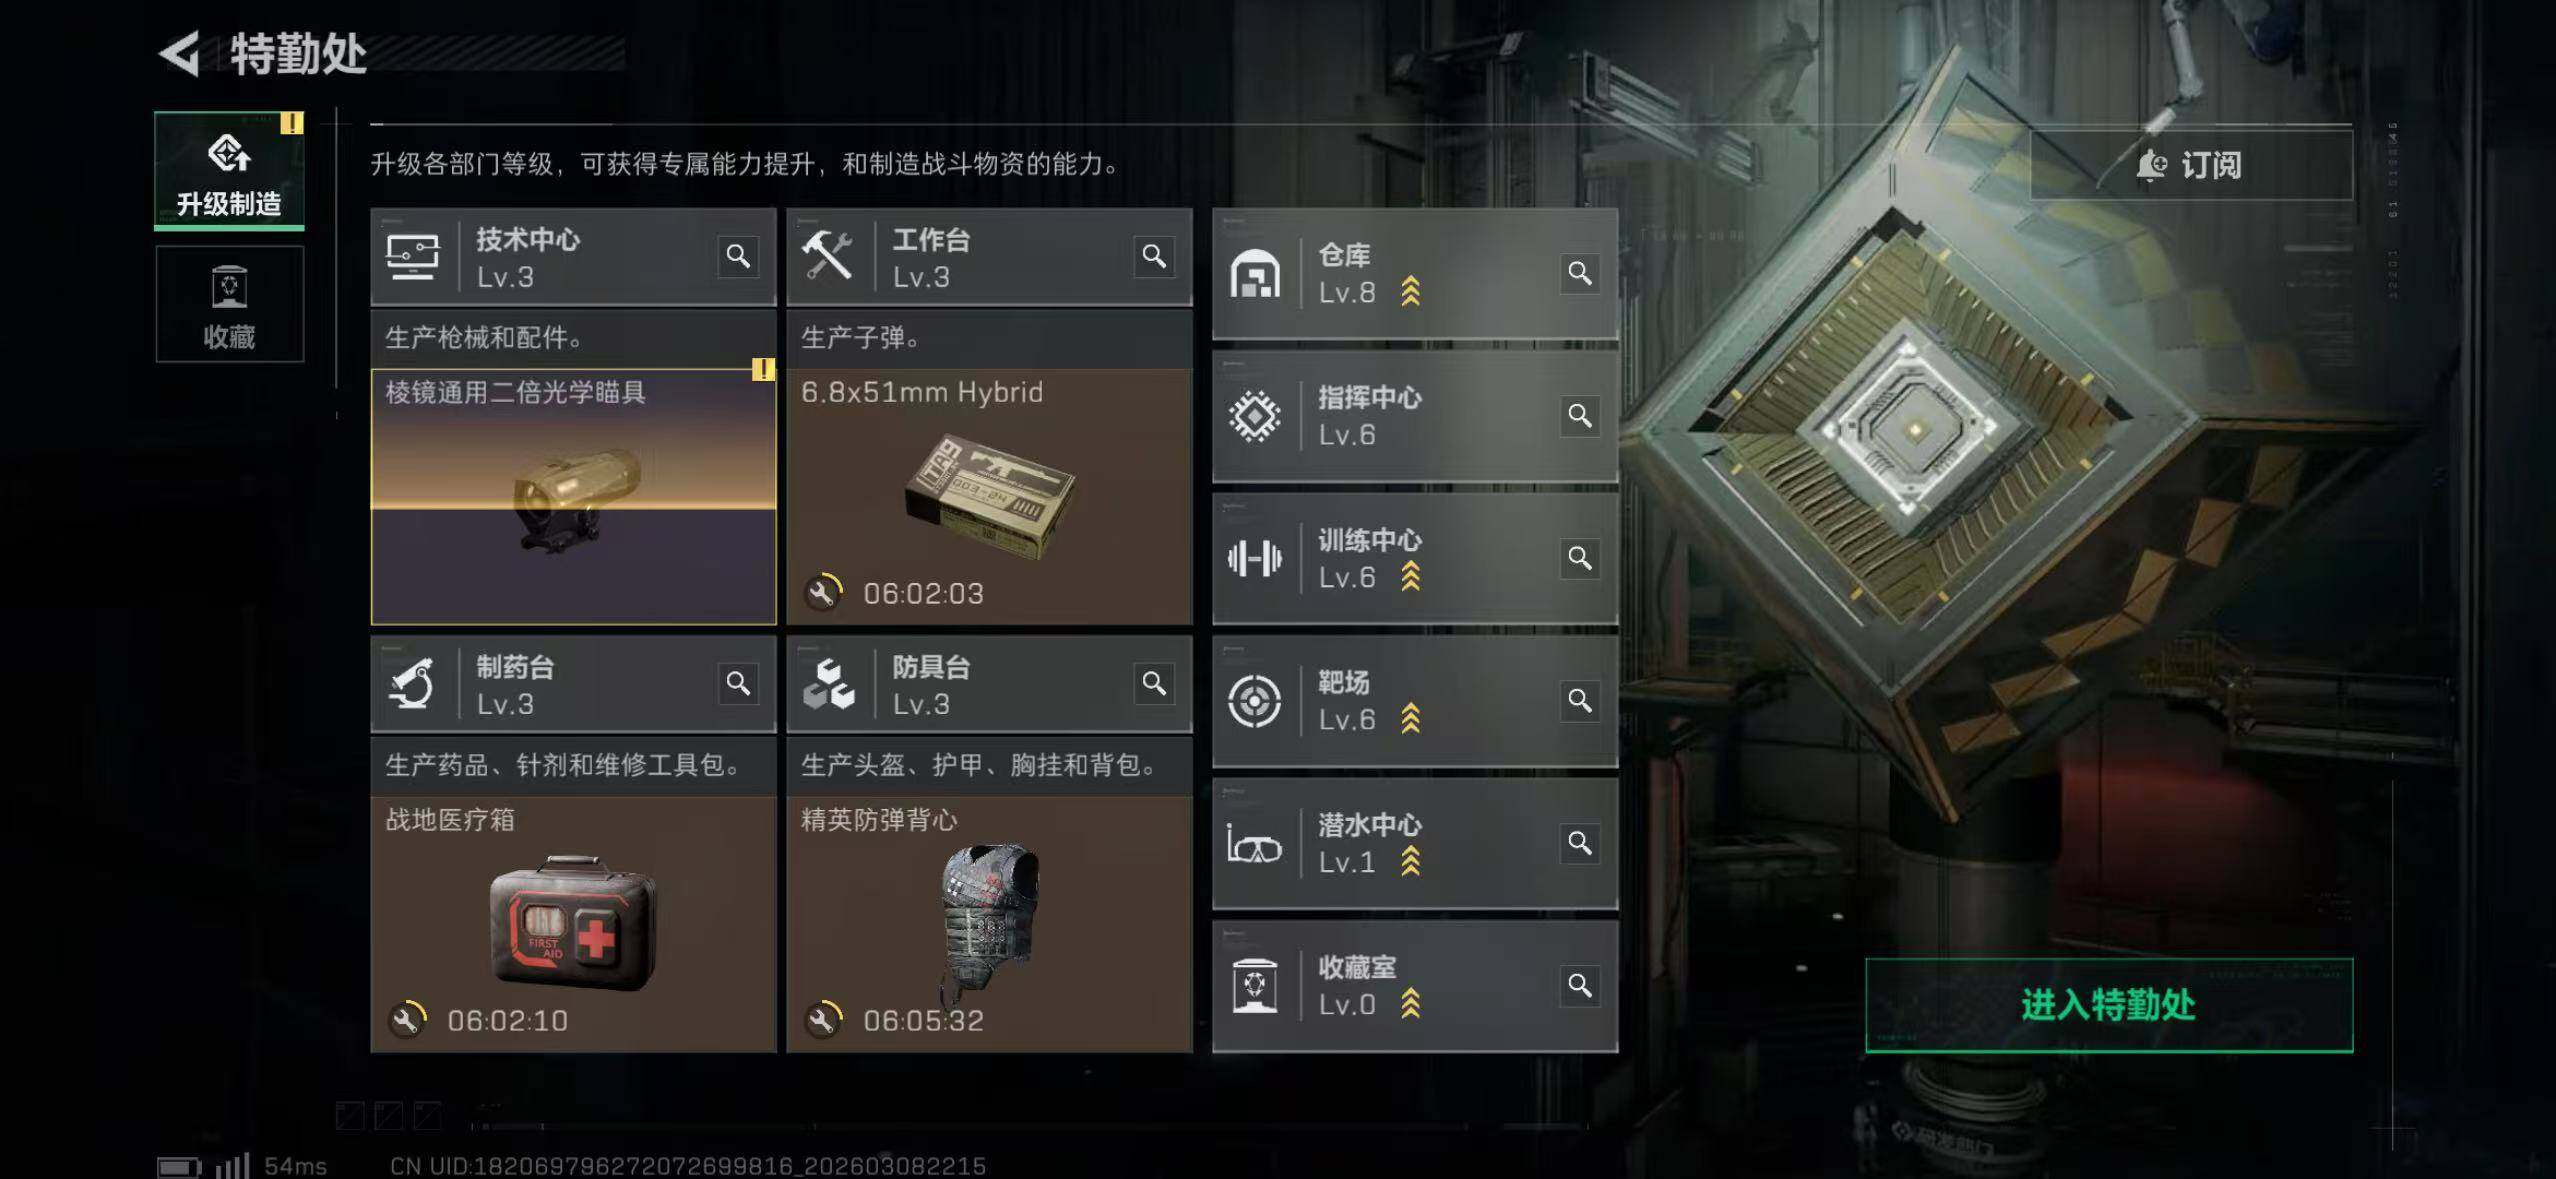This screenshot has width=2556, height=1179.
Task: Open the 6.8x51mm Hybrid production card
Action: click(989, 497)
